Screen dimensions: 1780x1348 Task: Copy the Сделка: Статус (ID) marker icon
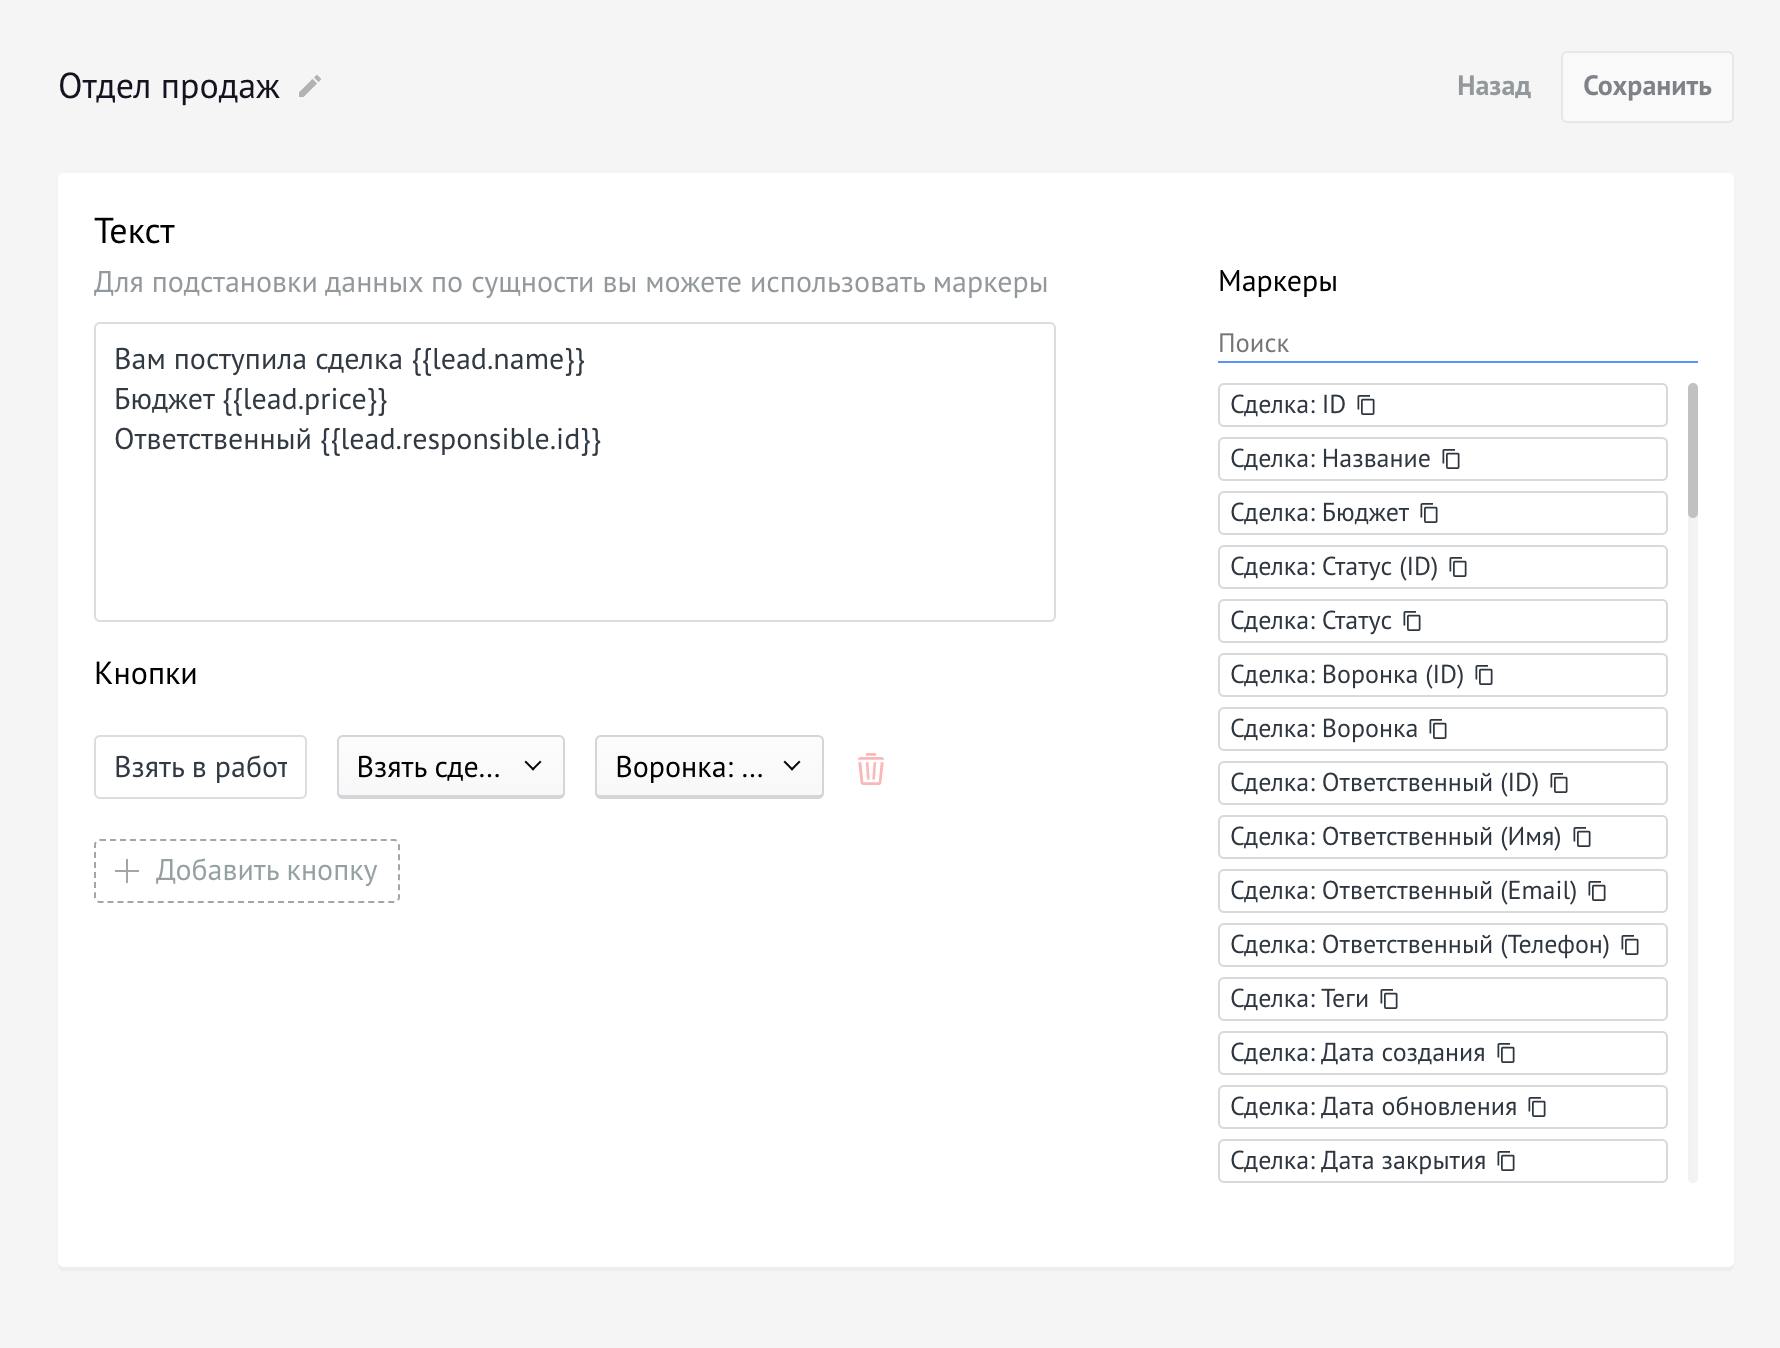coord(1458,567)
